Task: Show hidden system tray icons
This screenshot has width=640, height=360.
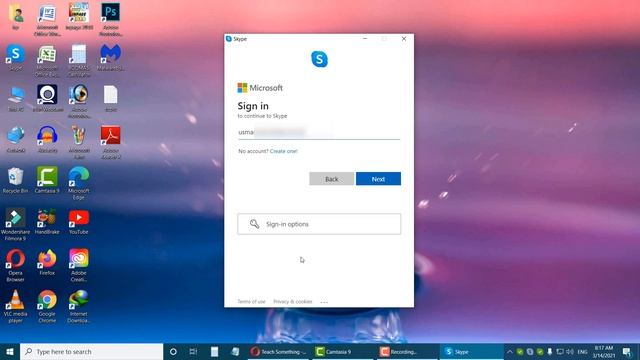Action: click(510, 351)
